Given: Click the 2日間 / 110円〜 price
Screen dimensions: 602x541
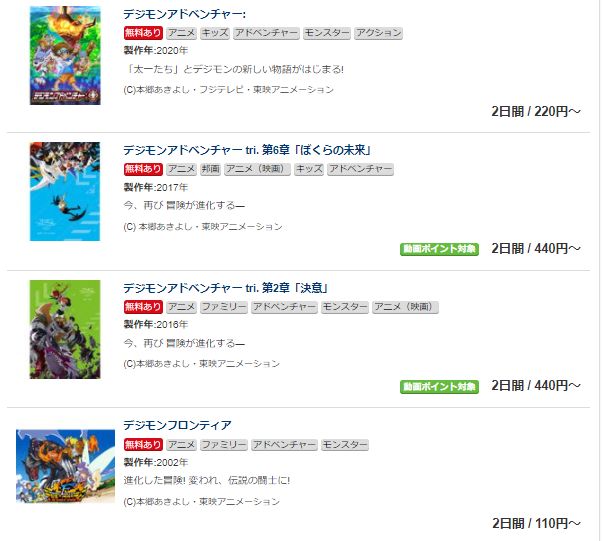Looking at the screenshot, I should coord(536,523).
